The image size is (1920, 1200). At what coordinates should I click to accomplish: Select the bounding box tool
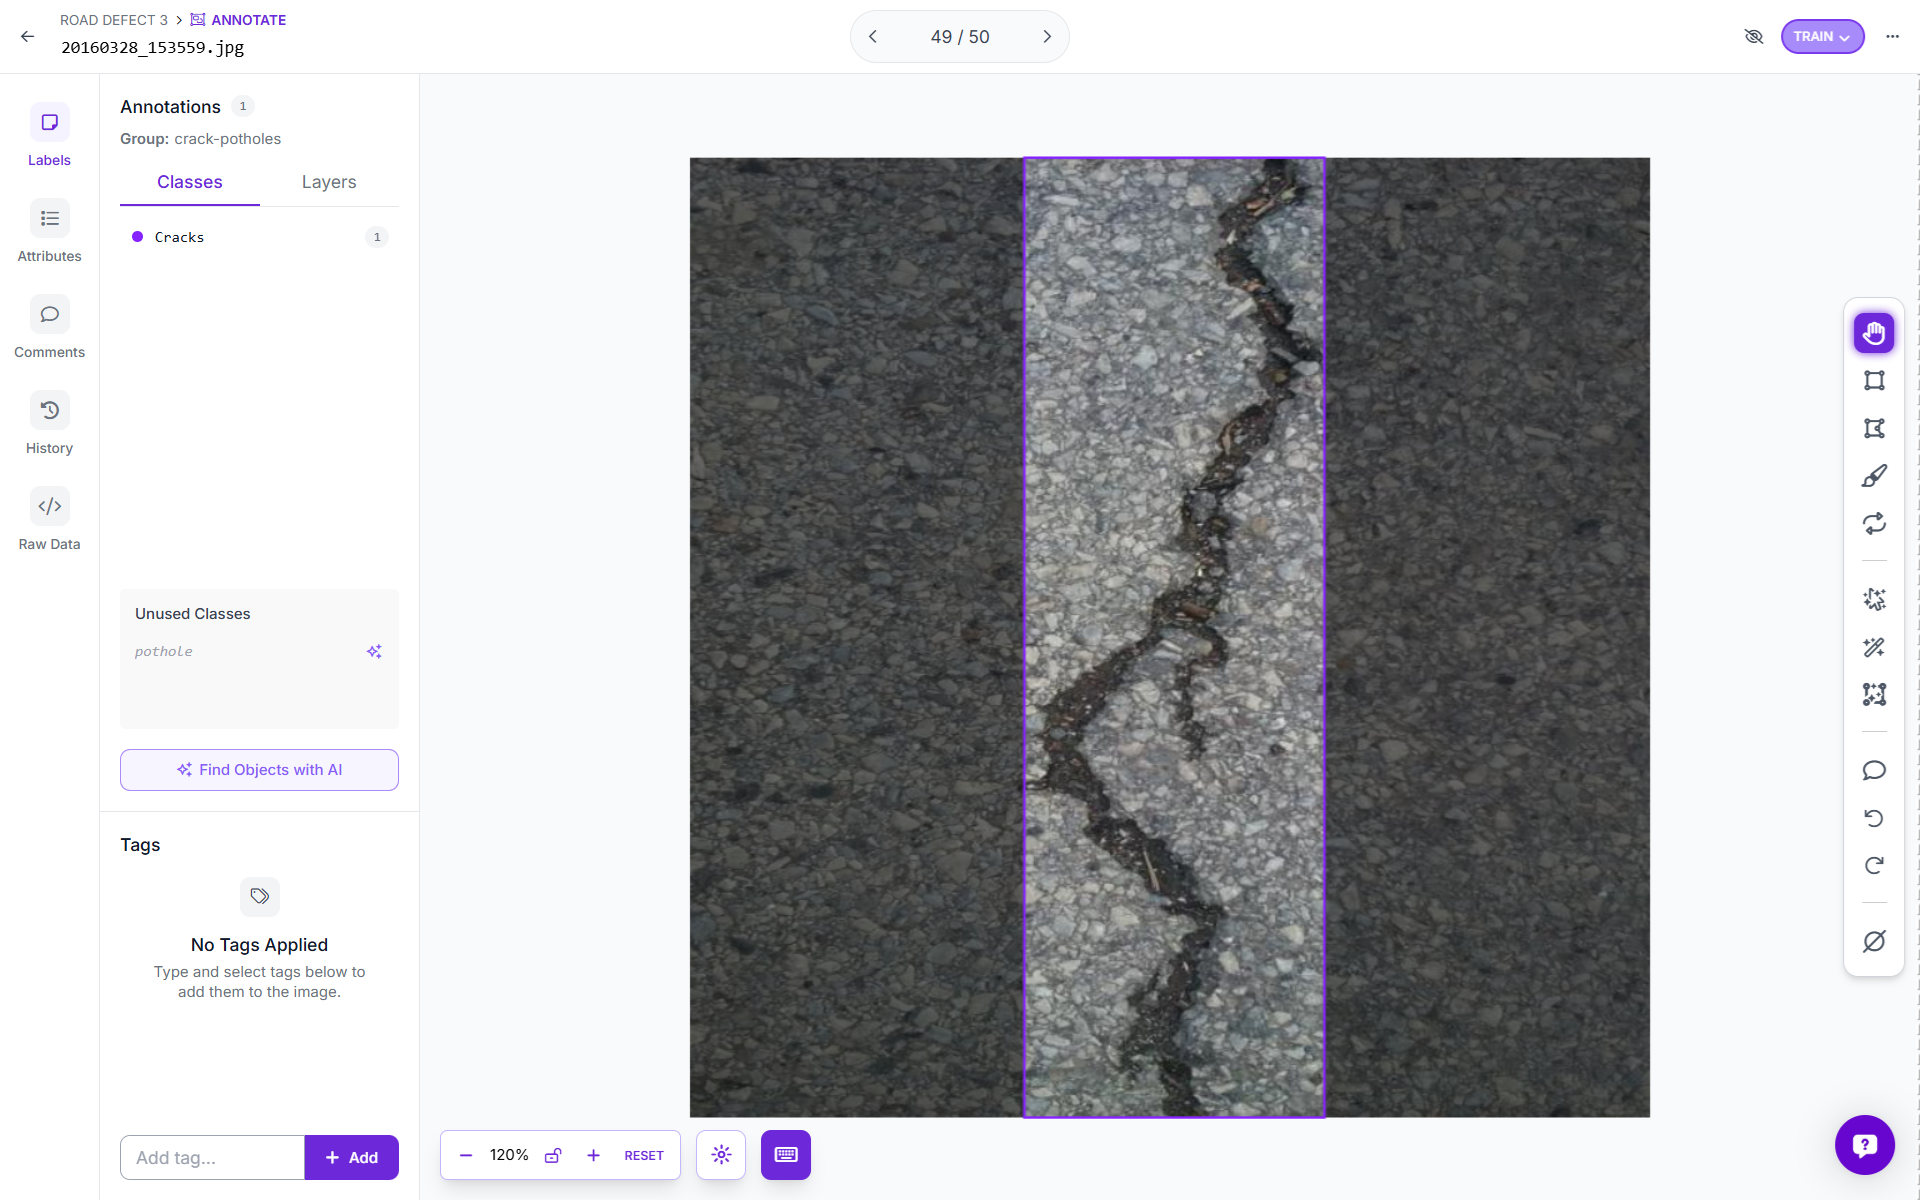click(1874, 380)
